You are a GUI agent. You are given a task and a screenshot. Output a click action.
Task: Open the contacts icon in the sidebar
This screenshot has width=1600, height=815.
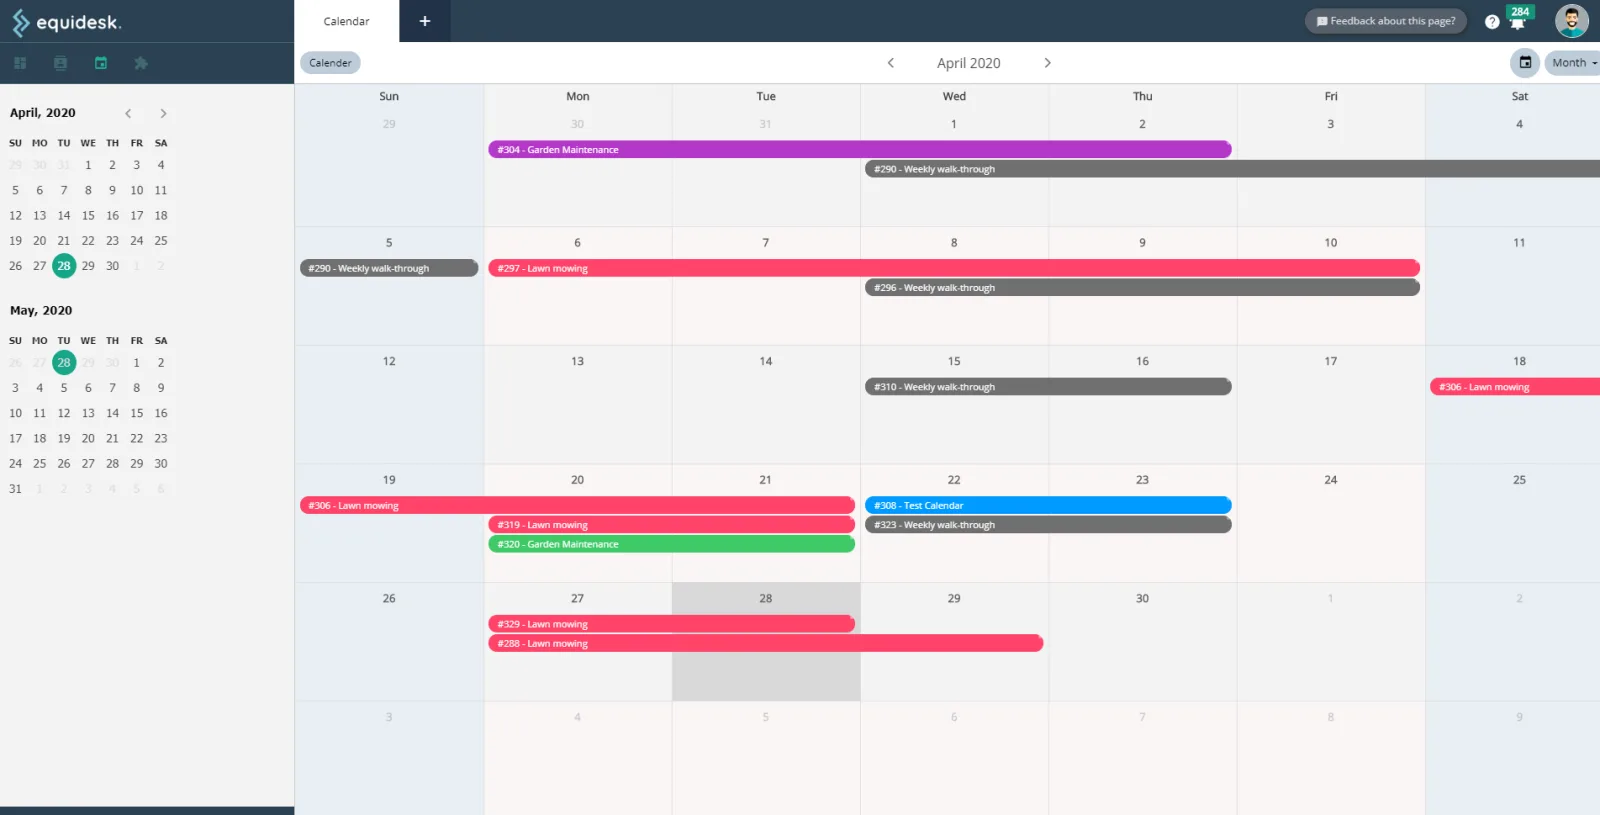point(60,63)
